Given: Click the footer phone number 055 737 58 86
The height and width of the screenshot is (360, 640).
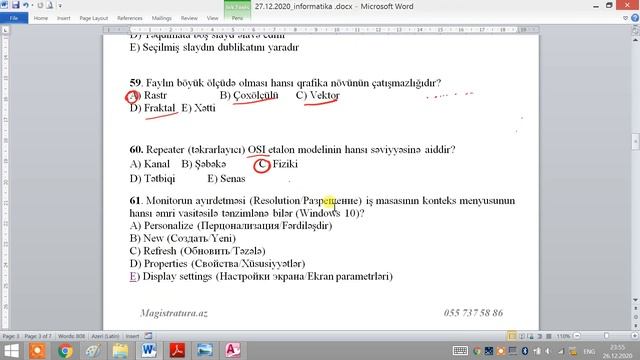Looking at the screenshot, I should coord(473,313).
